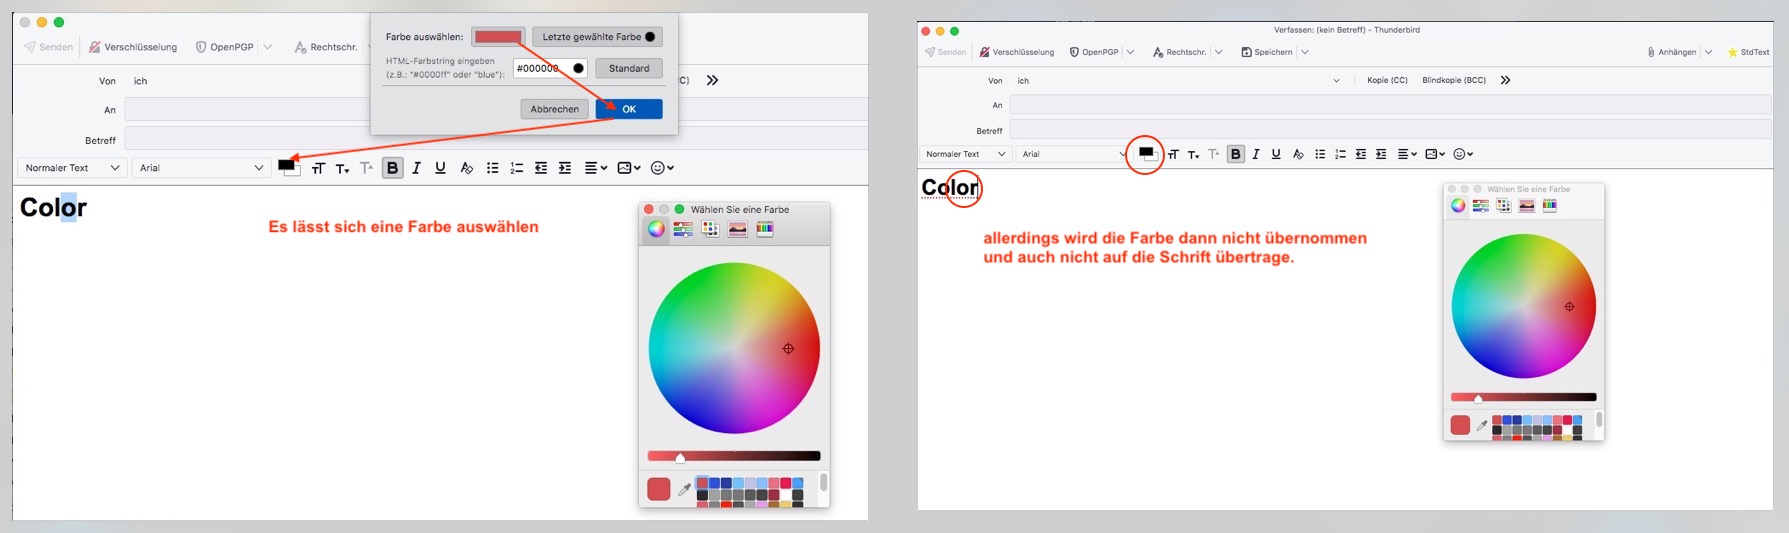This screenshot has height=533, width=1789.
Task: Click Senden in the left compose window
Action: coord(49,47)
